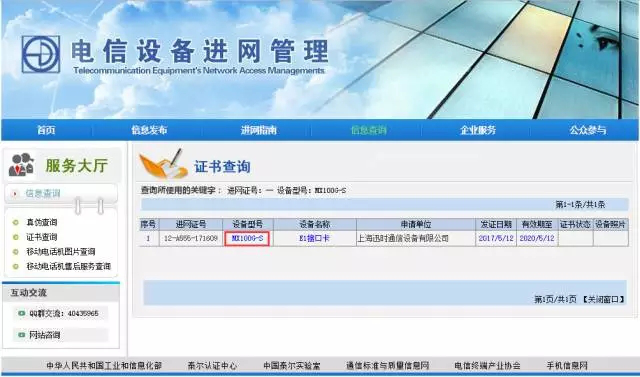Click the 申请单位 column header
The height and width of the screenshot is (377, 640).
pyautogui.click(x=416, y=224)
